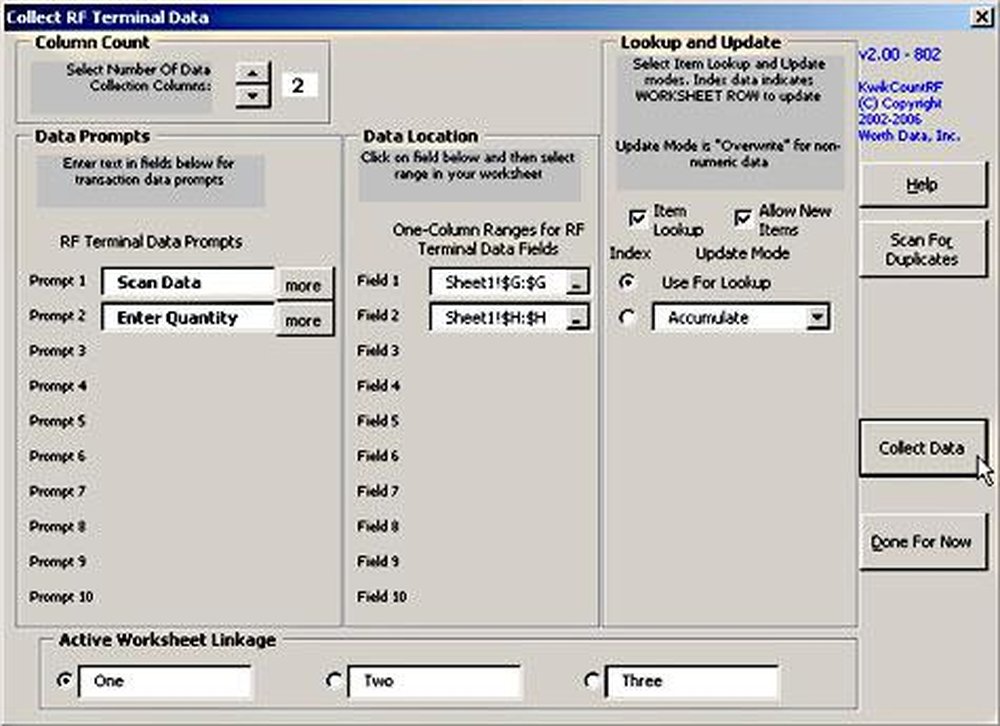Toggle the Item Lookup checkbox
The width and height of the screenshot is (1000, 726).
pyautogui.click(x=637, y=219)
